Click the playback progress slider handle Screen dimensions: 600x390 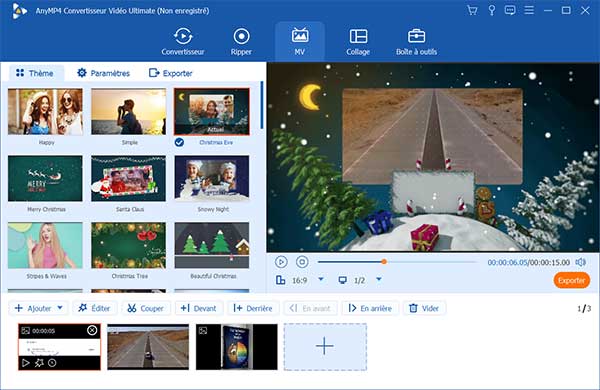[384, 262]
